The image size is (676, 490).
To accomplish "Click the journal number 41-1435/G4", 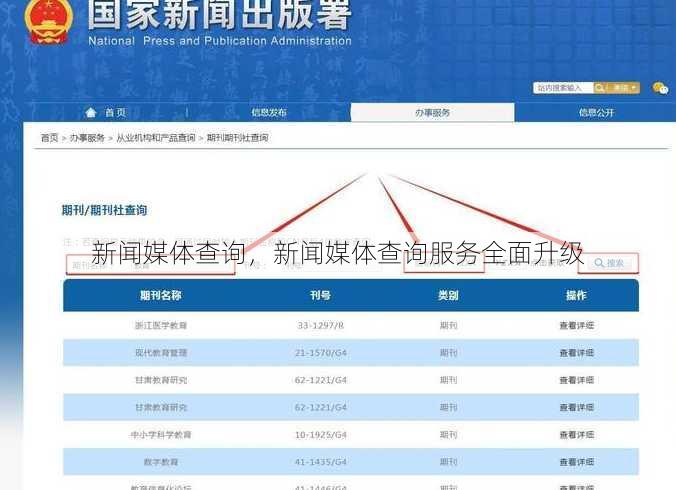I will coord(321,462).
